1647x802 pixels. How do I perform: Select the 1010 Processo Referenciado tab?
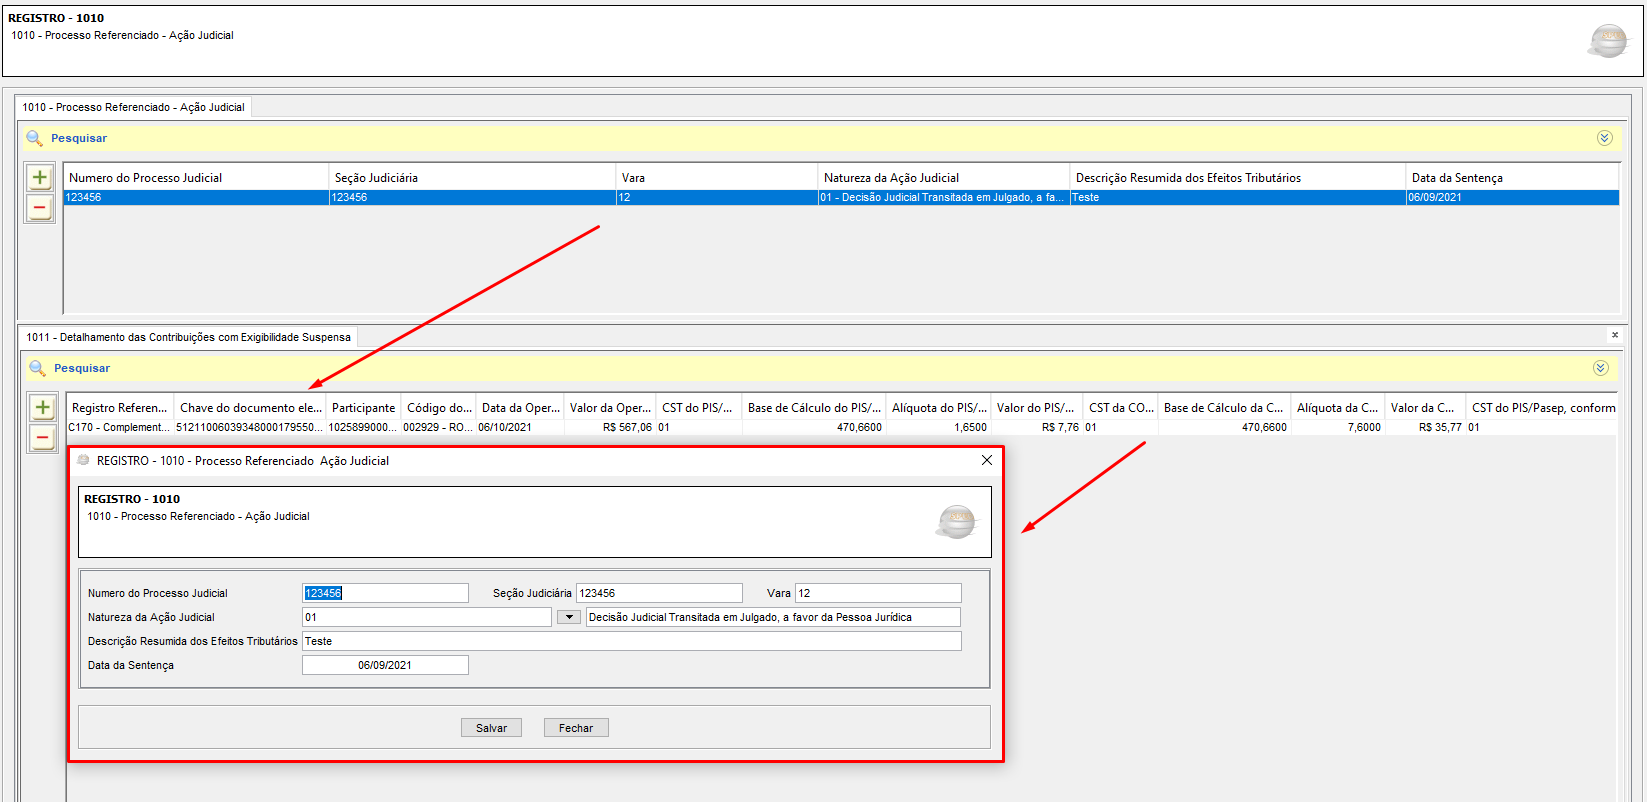(x=133, y=107)
